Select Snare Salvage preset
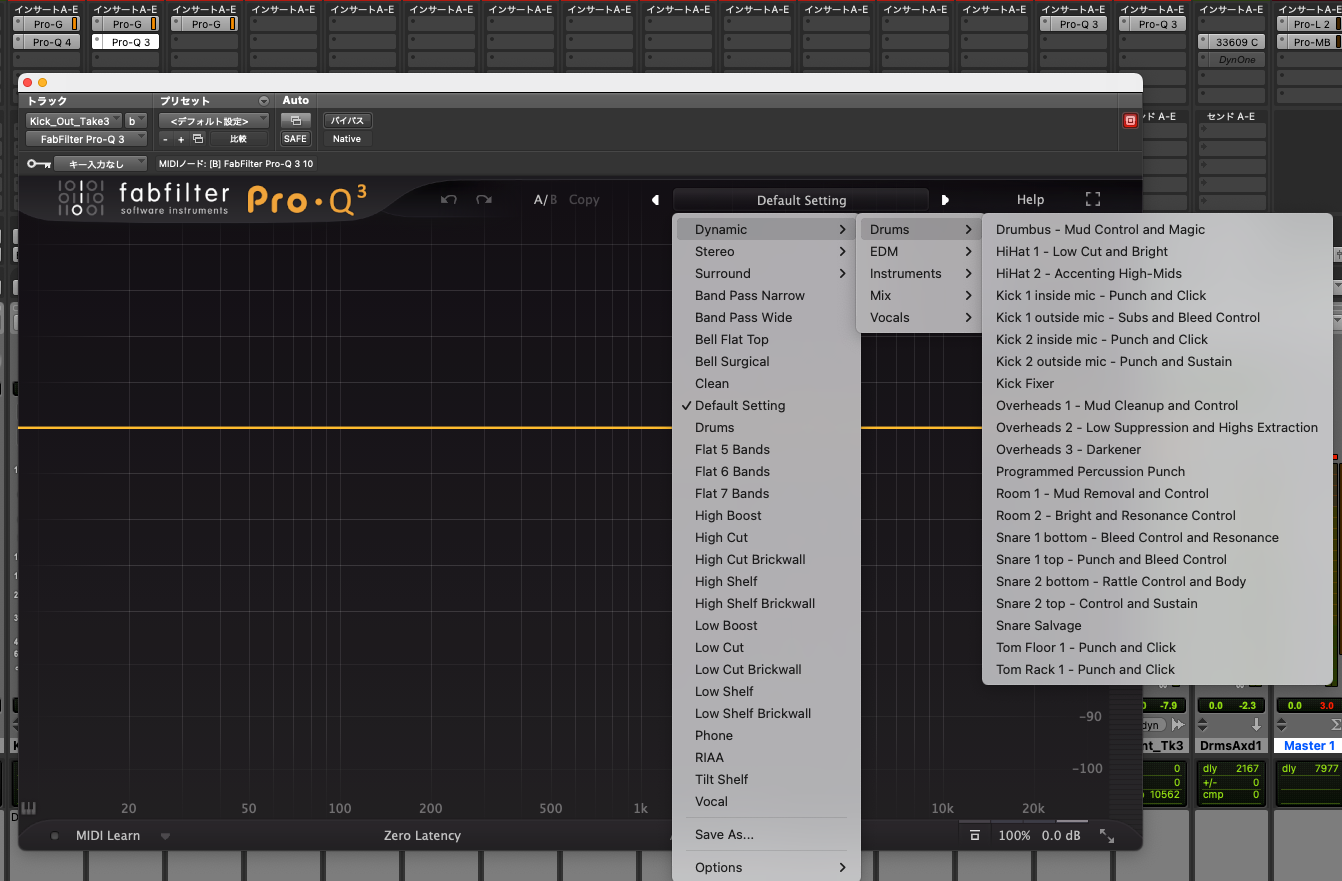This screenshot has height=881, width=1342. tap(1157, 626)
